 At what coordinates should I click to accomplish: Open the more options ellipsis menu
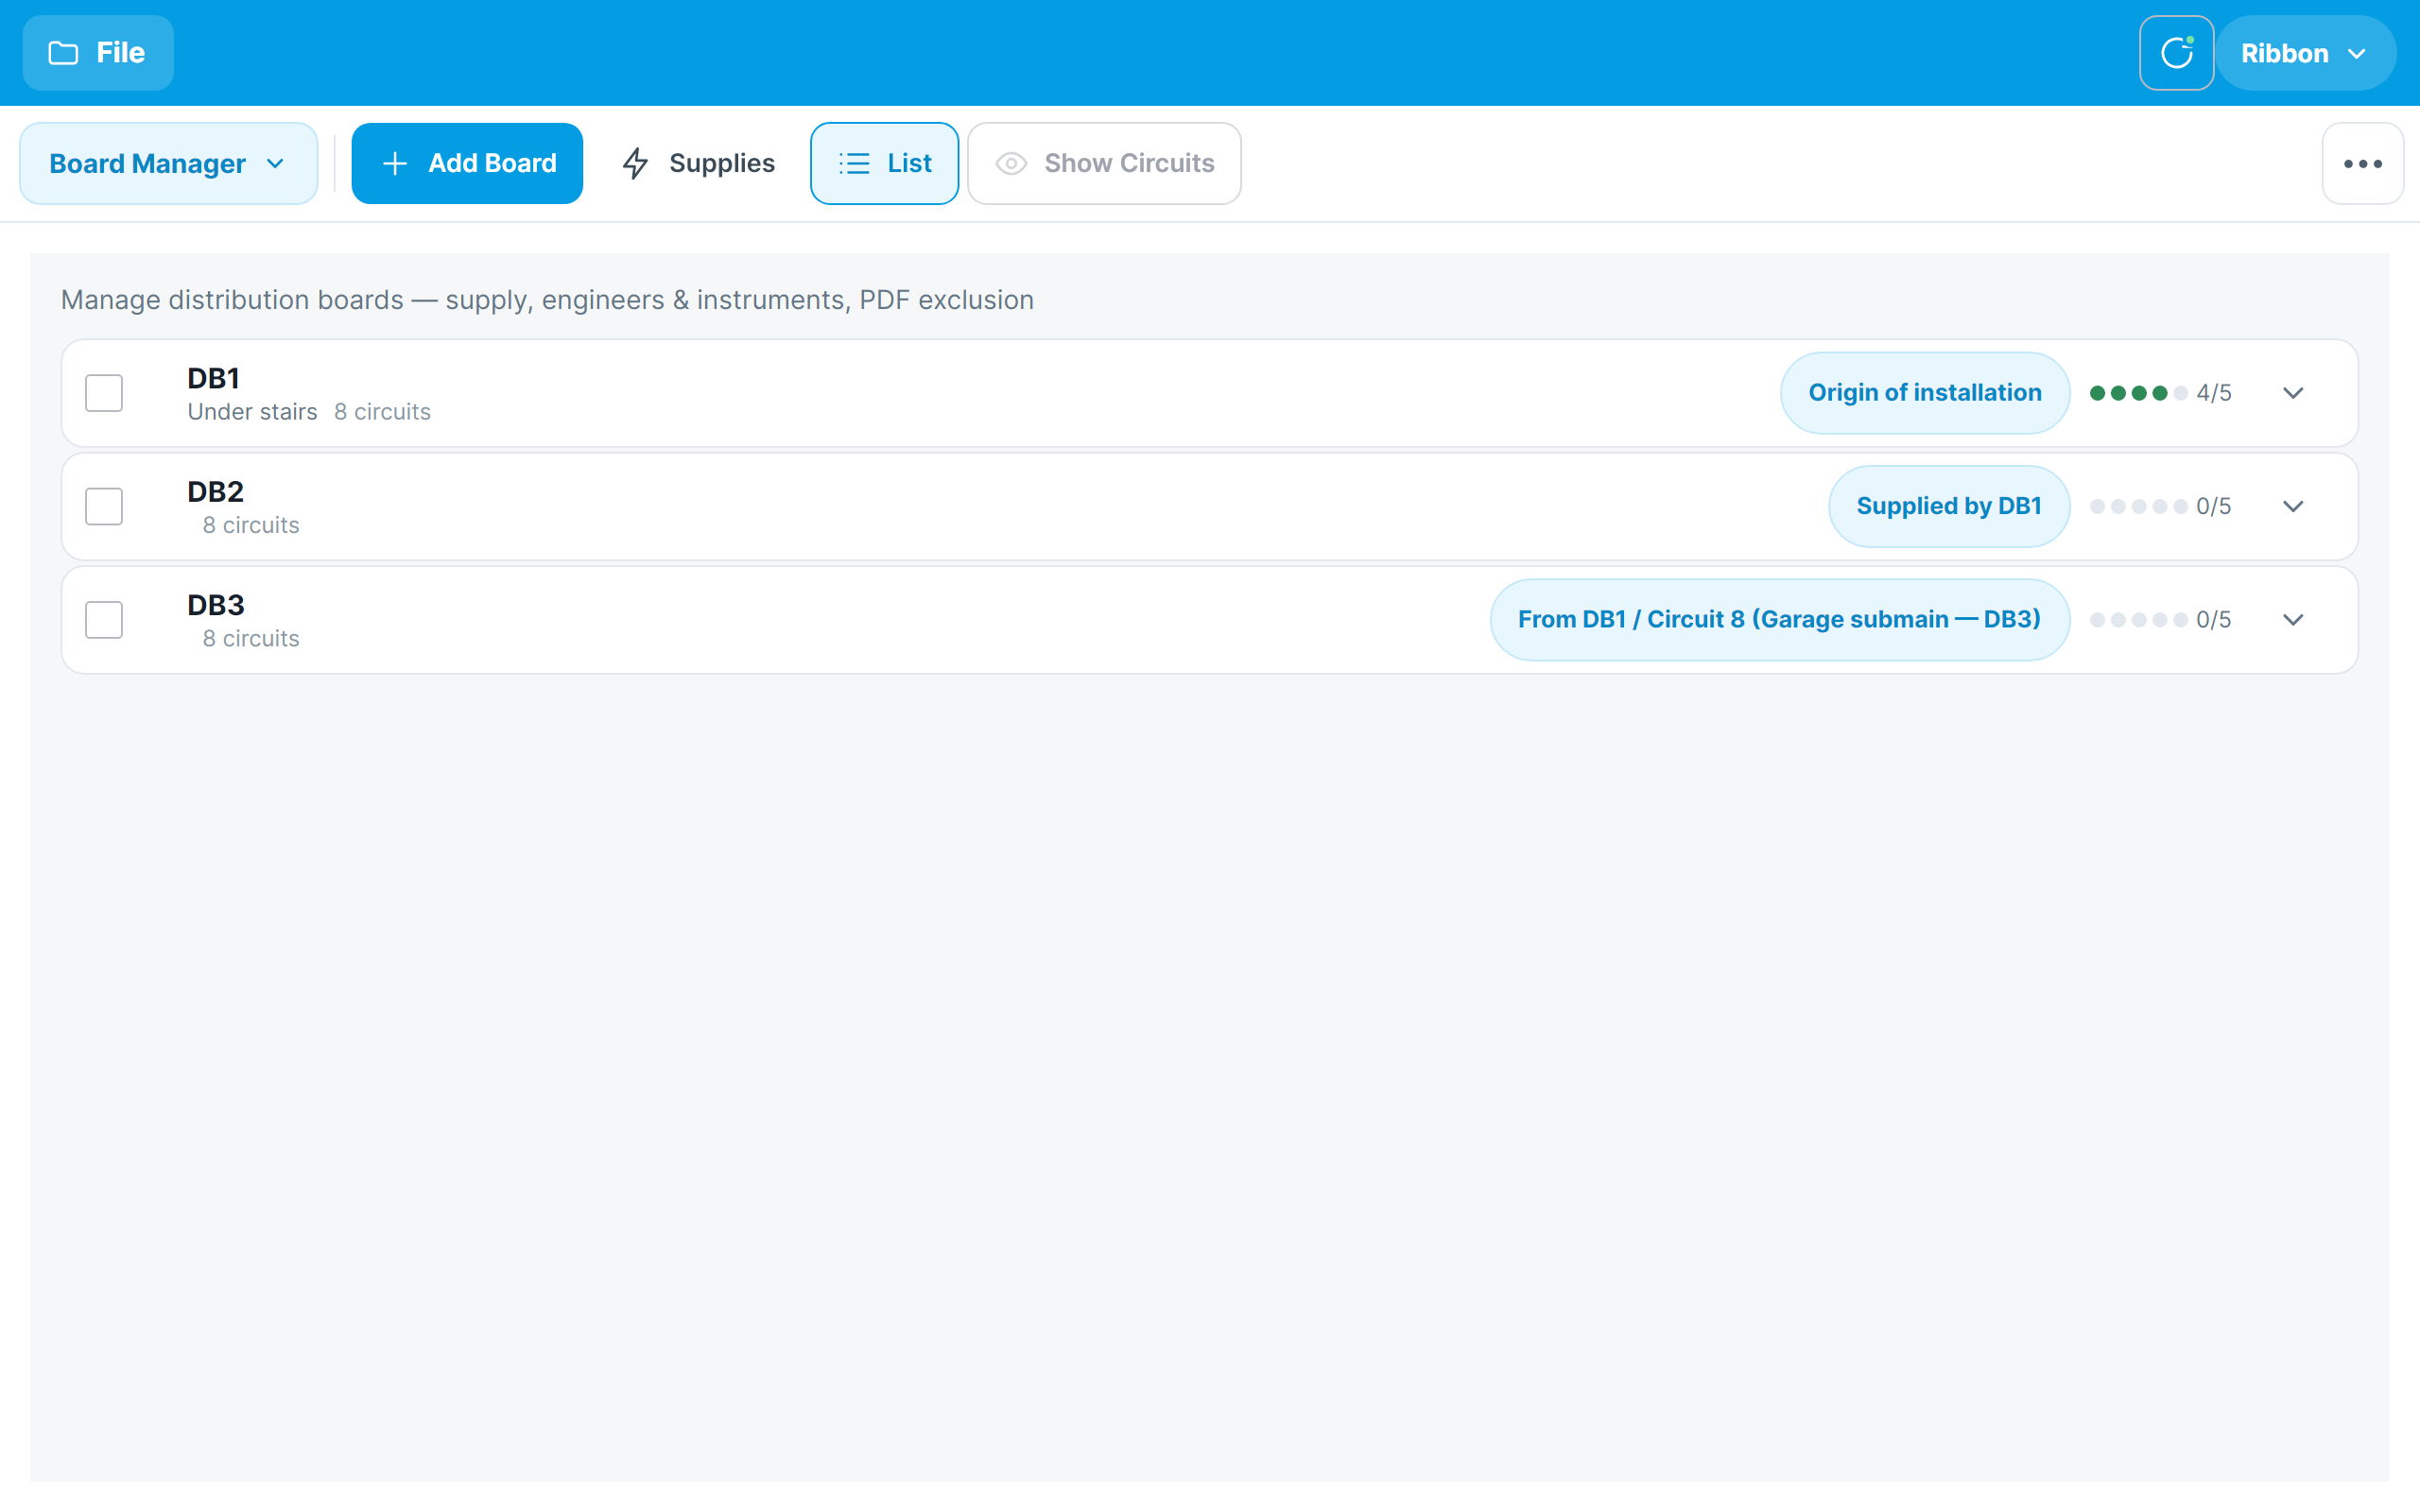(2362, 163)
